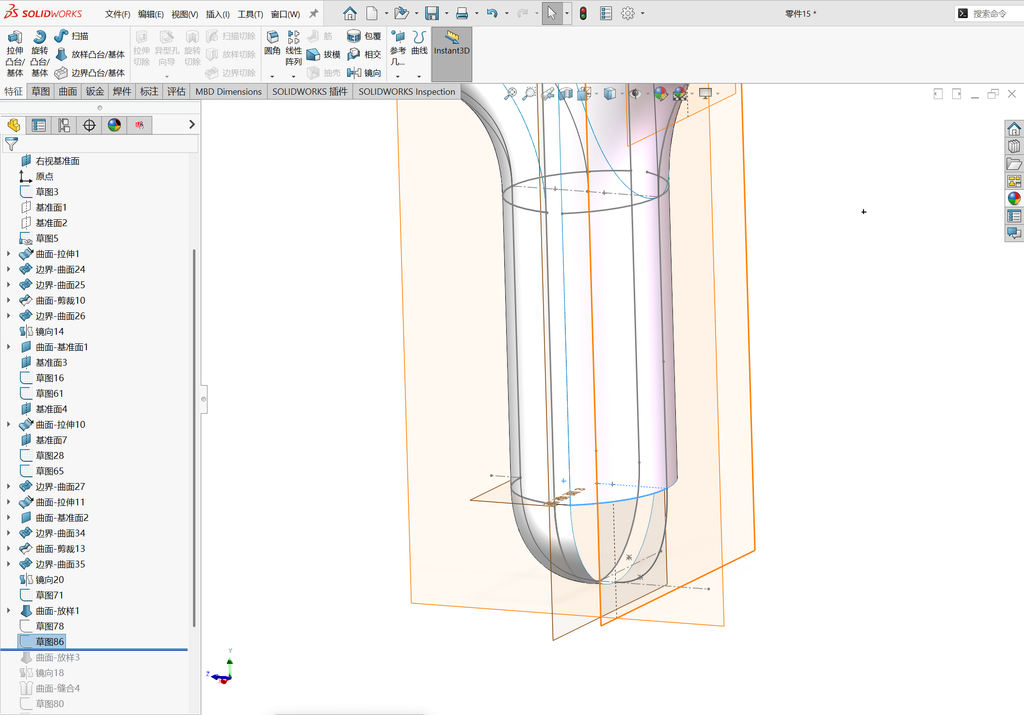This screenshot has width=1024, height=715.
Task: Open the Edit Appearance color sphere icon
Action: coord(660,93)
